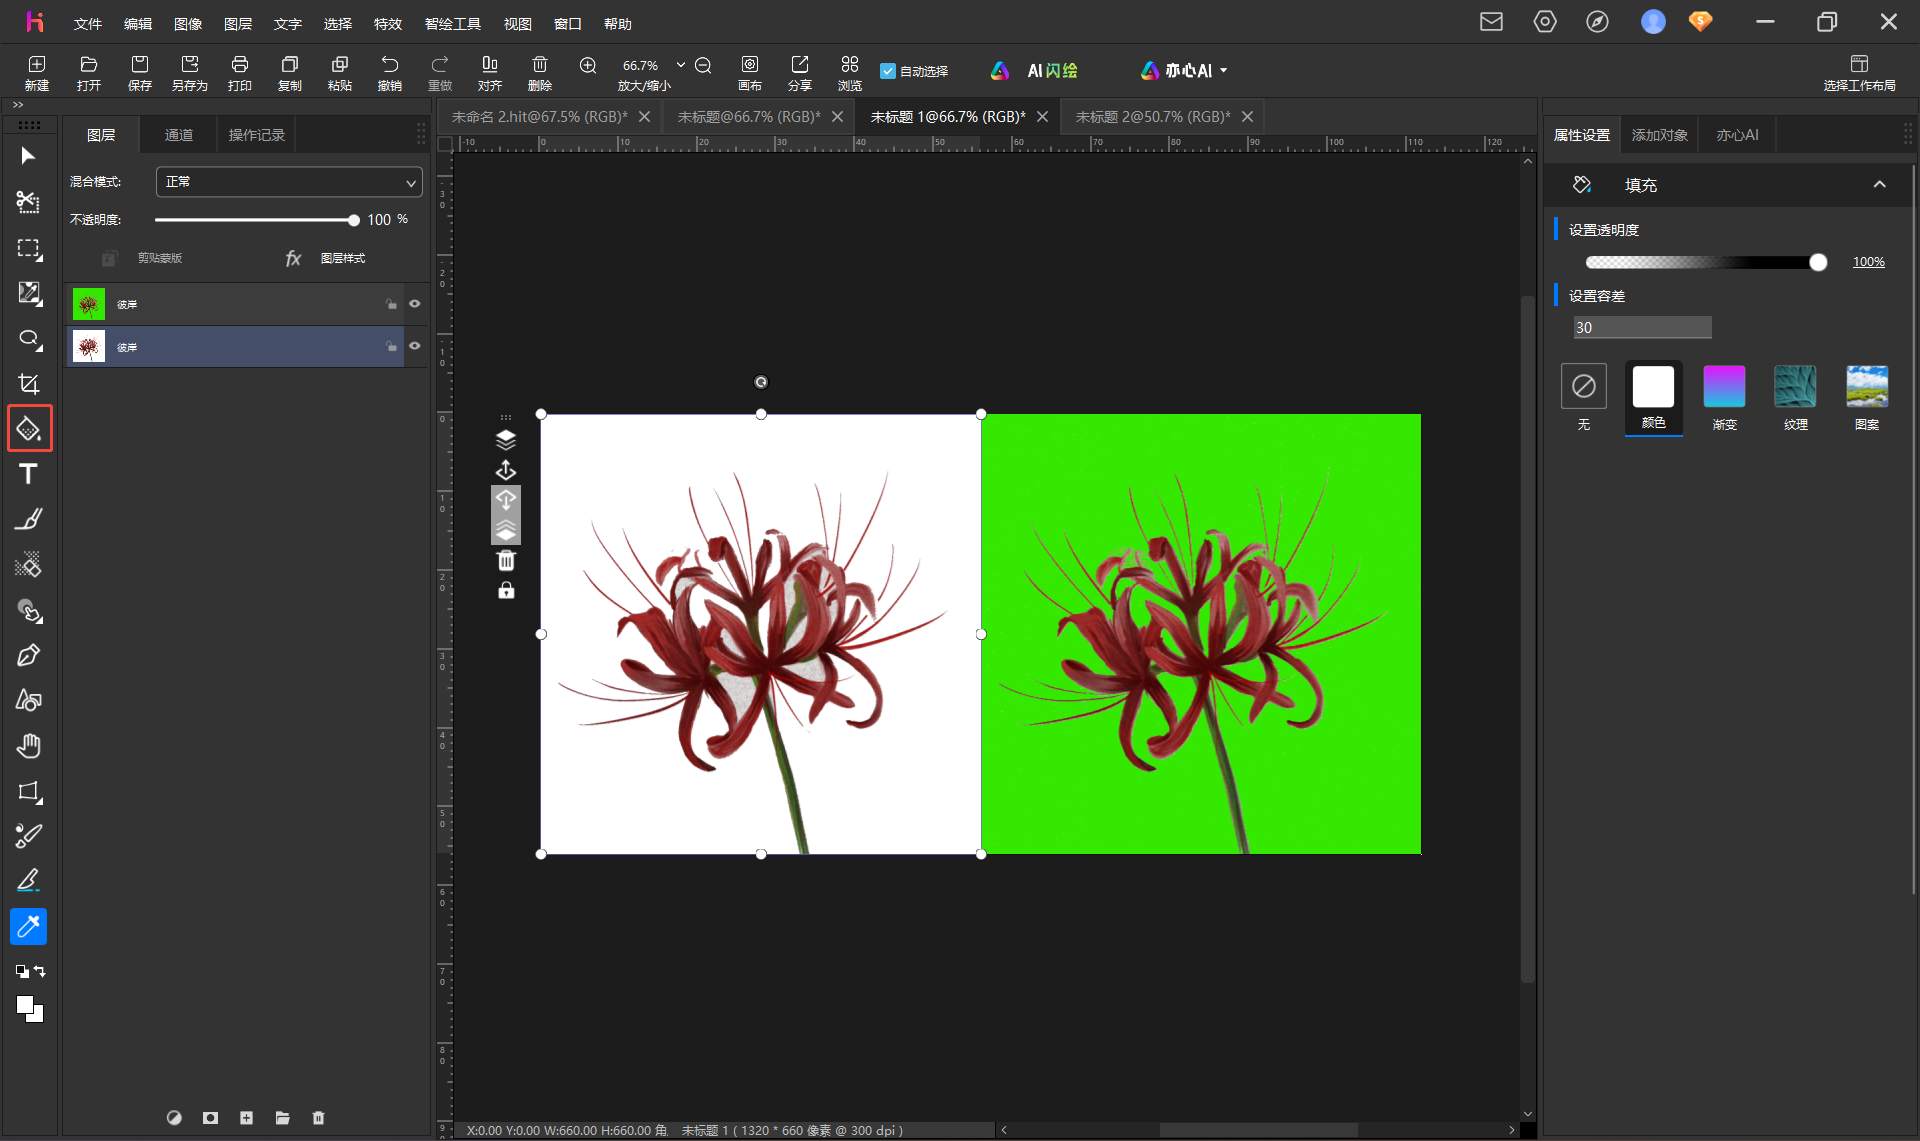This screenshot has height=1141, width=1920.
Task: Select the rectangular marquee tool
Action: (28, 248)
